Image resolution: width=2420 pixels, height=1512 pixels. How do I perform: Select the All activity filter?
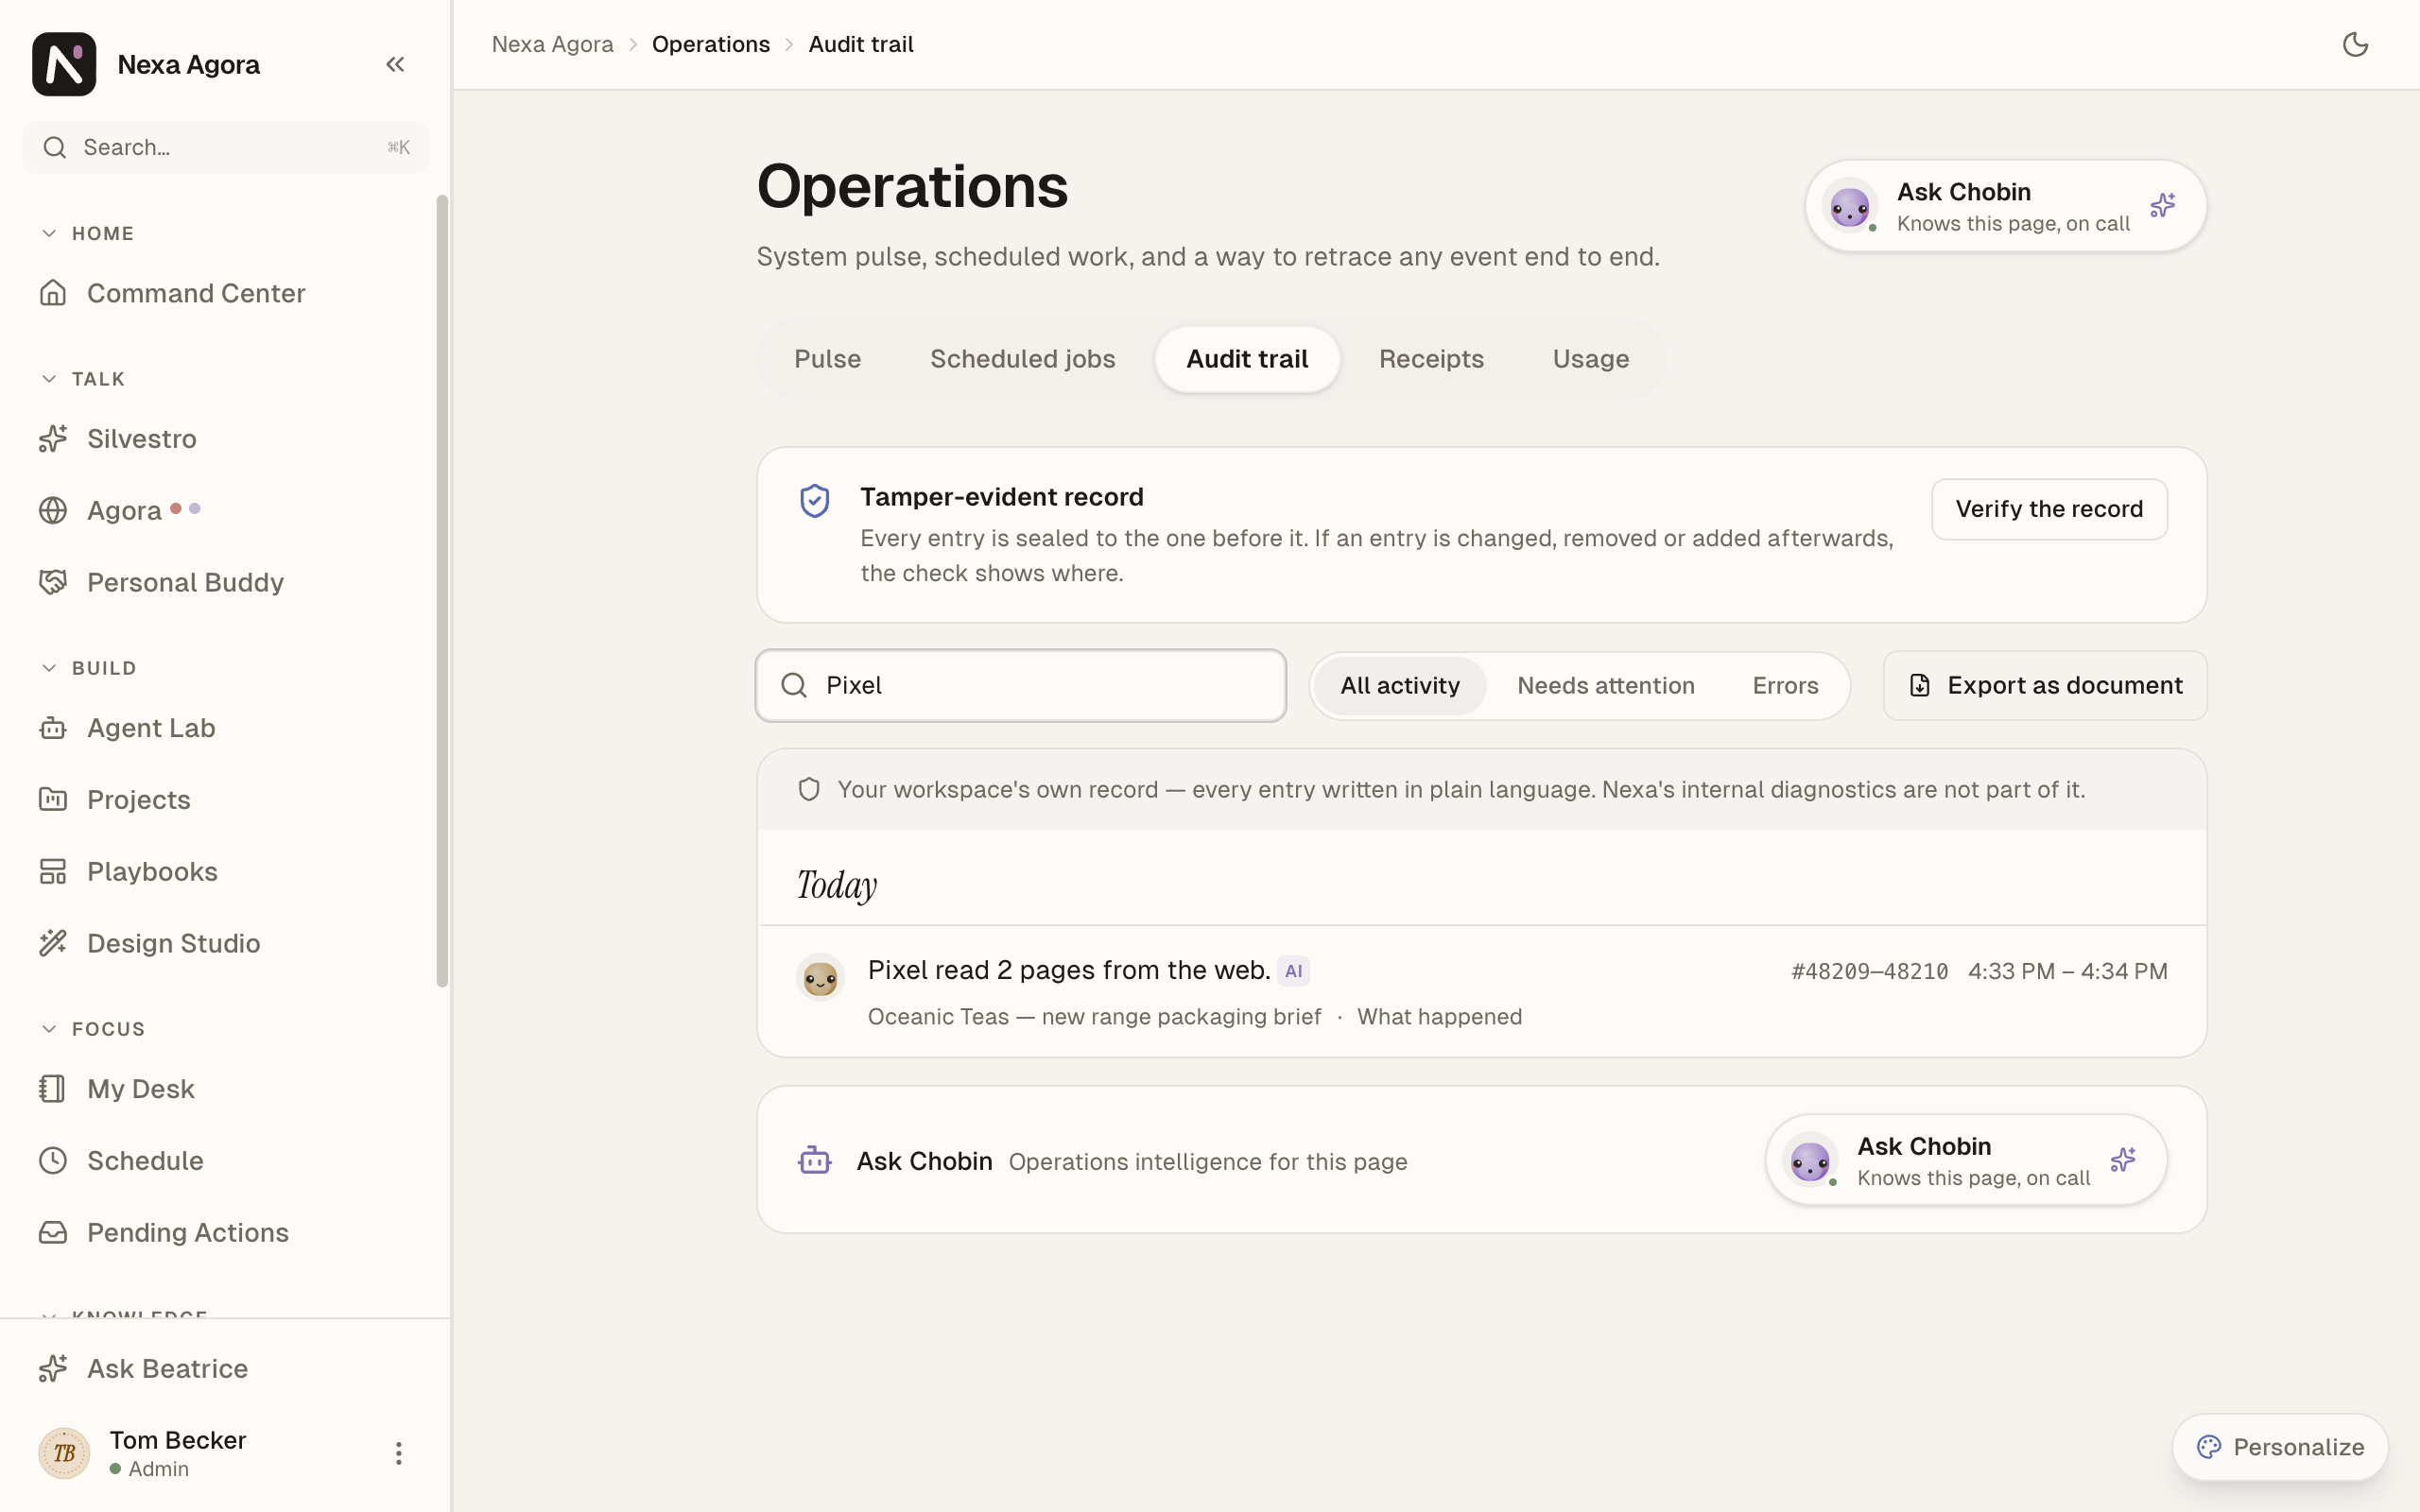pyautogui.click(x=1399, y=685)
